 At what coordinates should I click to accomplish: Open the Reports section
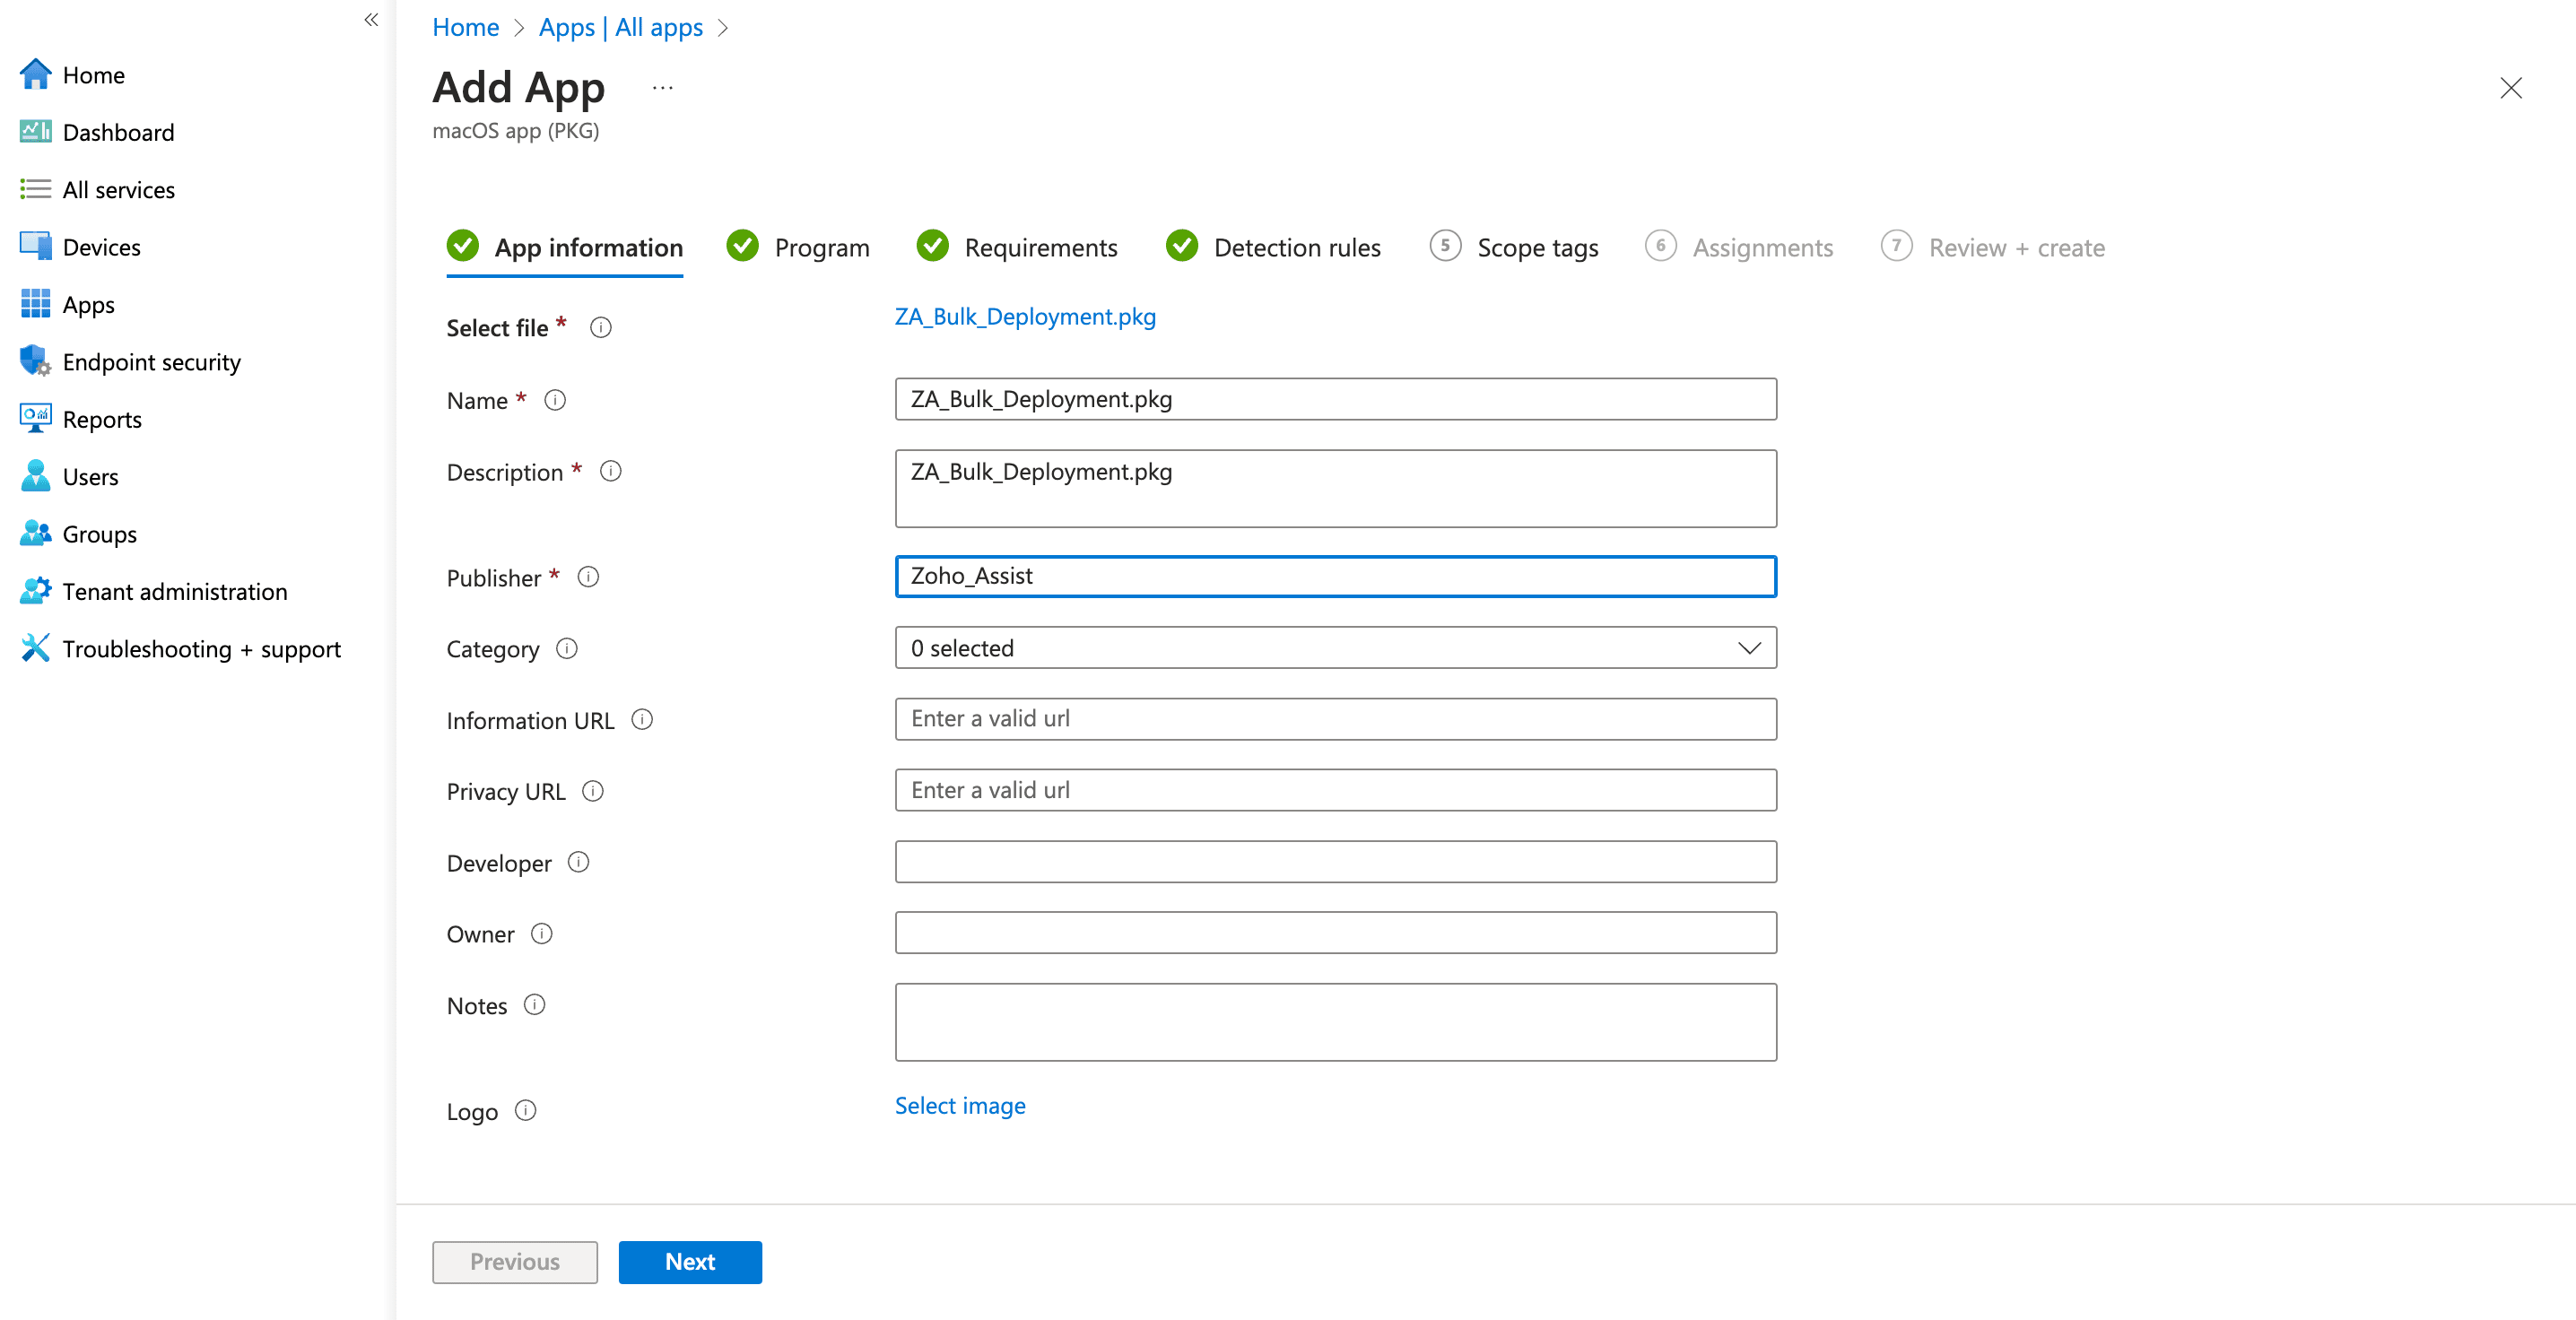click(x=102, y=419)
